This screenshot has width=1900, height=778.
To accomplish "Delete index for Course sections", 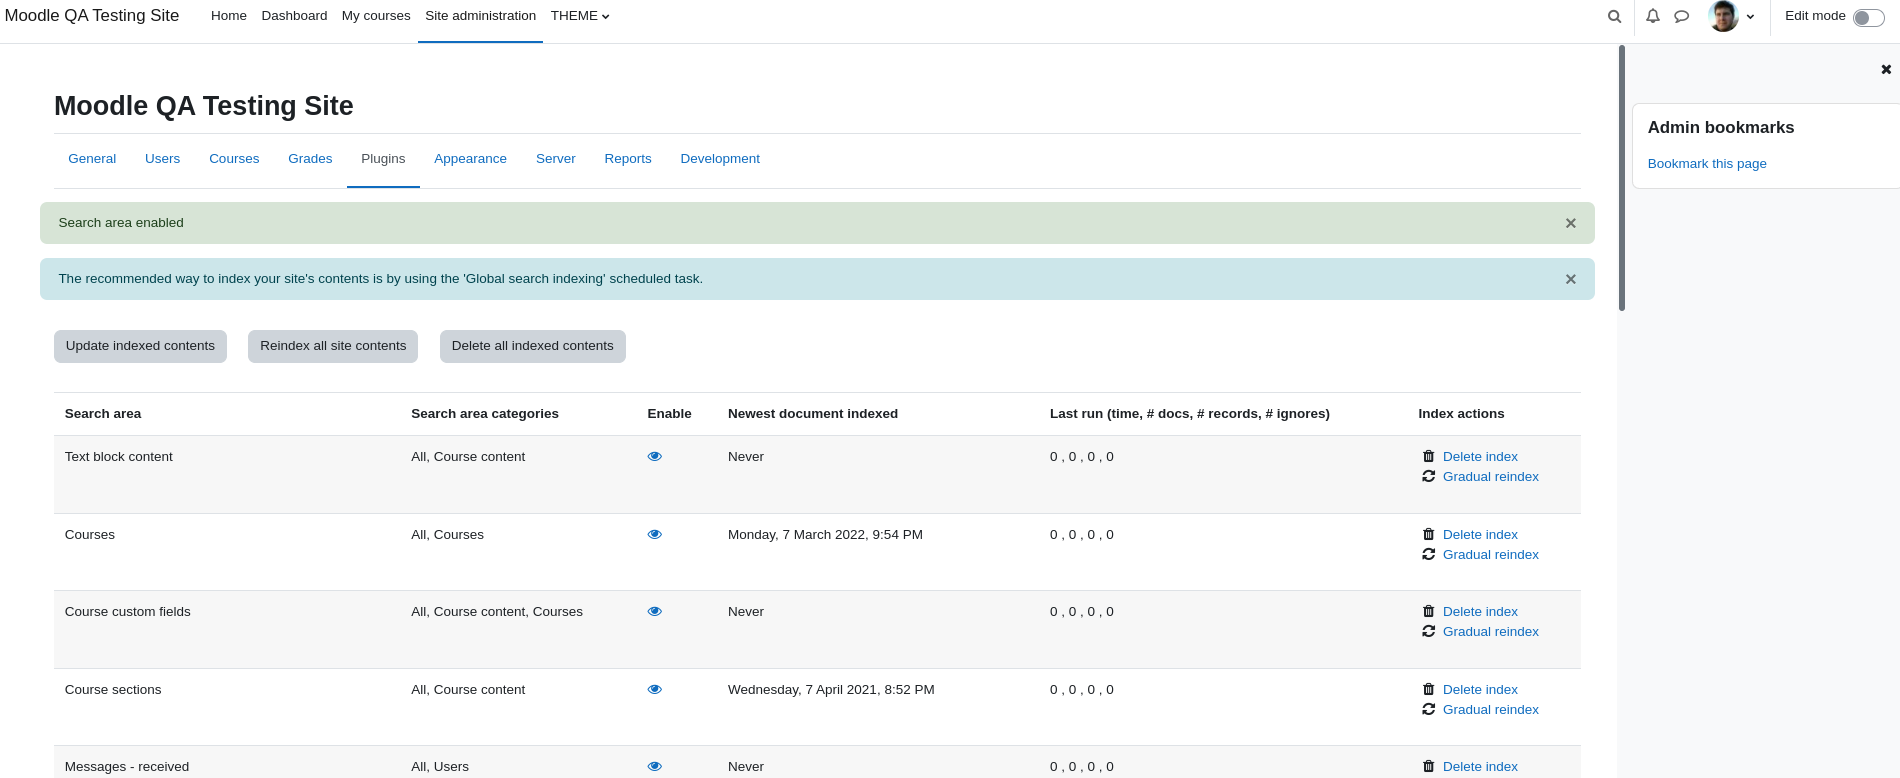I will coord(1480,689).
